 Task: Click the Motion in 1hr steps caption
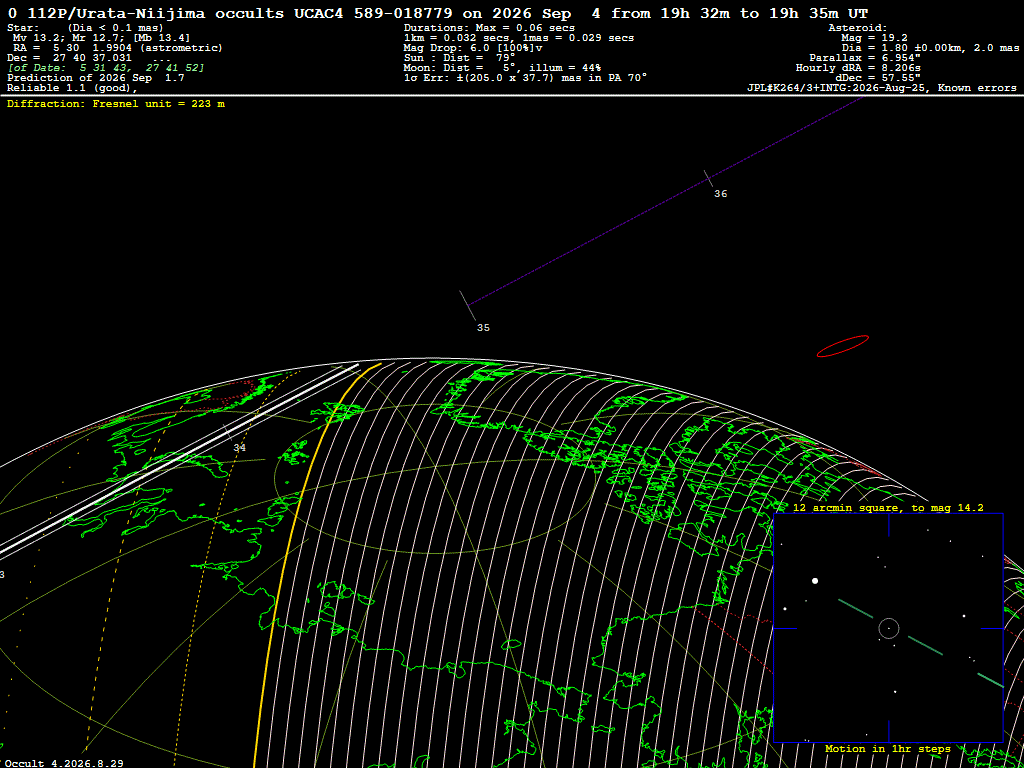click(x=888, y=748)
